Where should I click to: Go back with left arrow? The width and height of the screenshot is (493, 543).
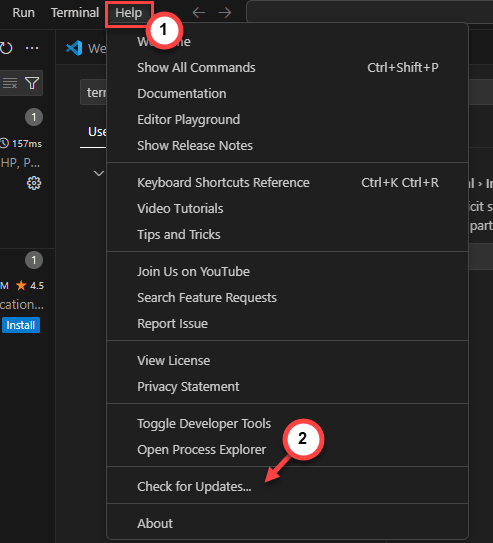coord(199,13)
